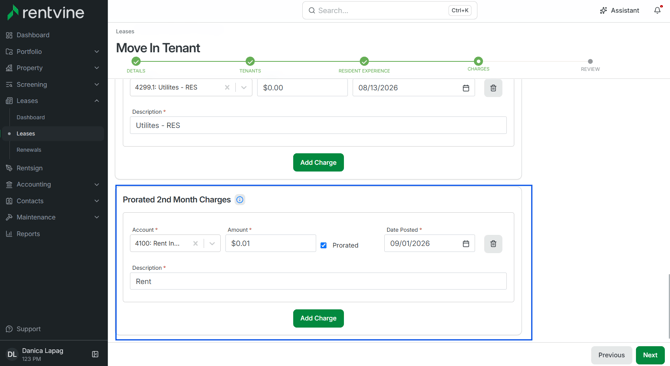
Task: Expand the Property menu chevron
Action: (97, 68)
